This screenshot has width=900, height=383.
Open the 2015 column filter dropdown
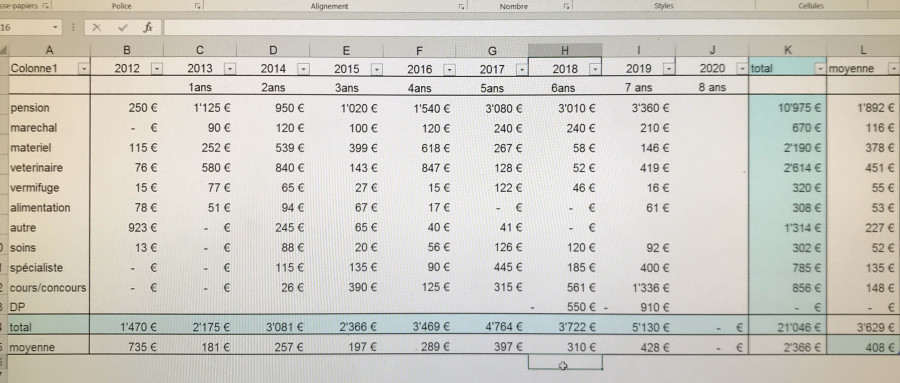coord(377,69)
